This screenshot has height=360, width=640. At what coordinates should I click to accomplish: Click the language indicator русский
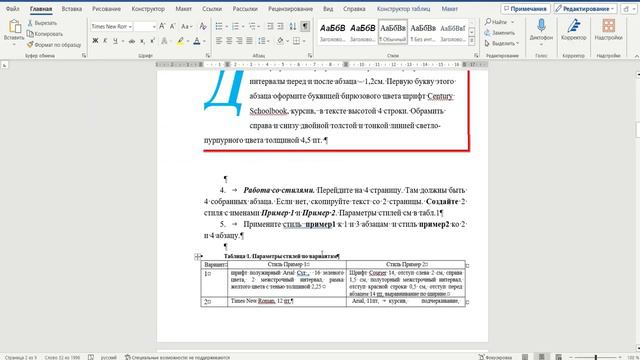109,357
